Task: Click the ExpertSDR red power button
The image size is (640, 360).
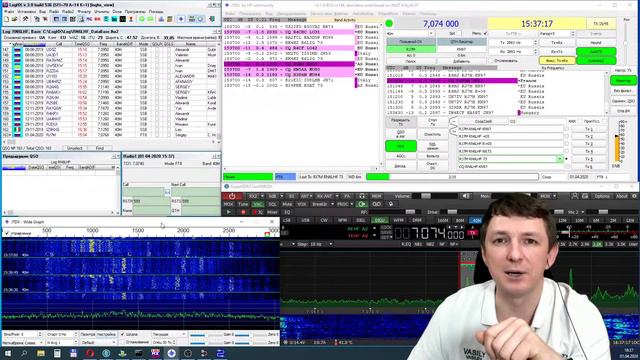Action: pos(232,196)
